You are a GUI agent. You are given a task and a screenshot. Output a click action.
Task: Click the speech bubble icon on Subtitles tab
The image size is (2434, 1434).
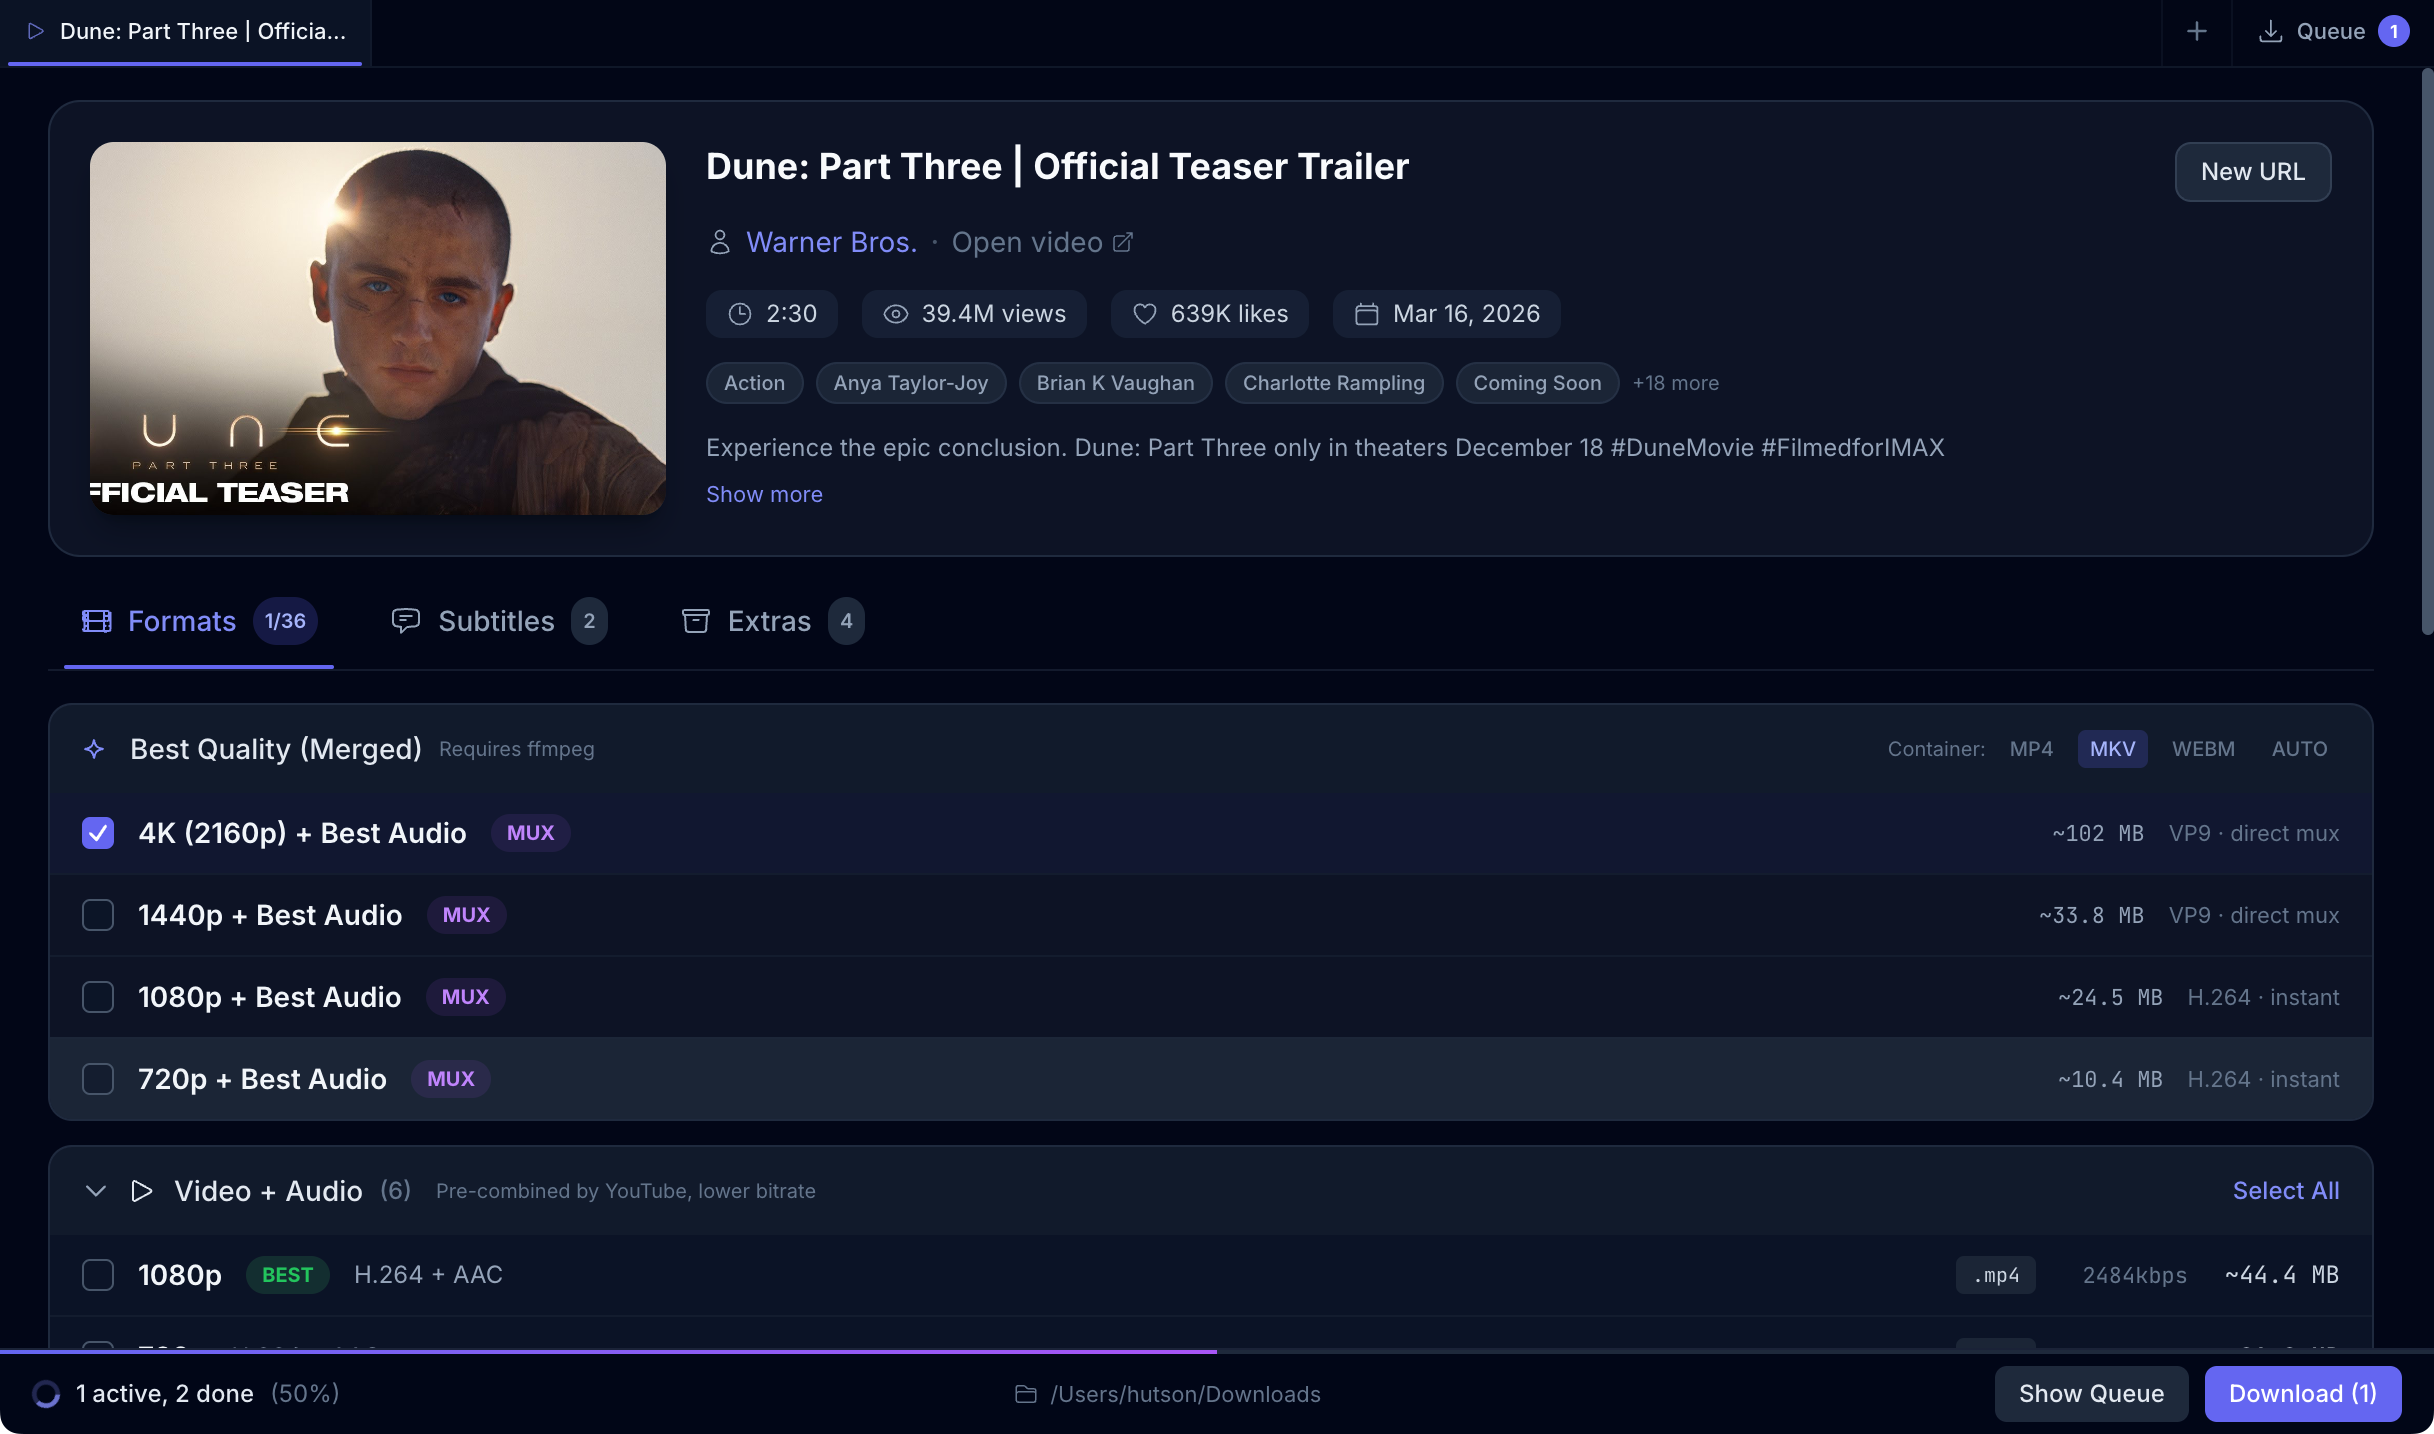pyautogui.click(x=405, y=621)
